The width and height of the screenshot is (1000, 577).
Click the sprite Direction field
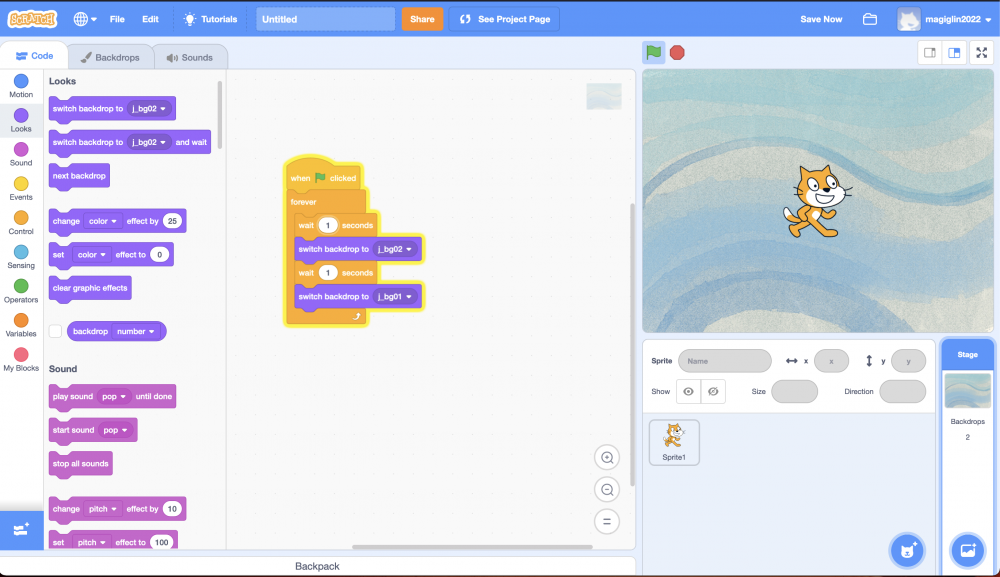click(902, 391)
